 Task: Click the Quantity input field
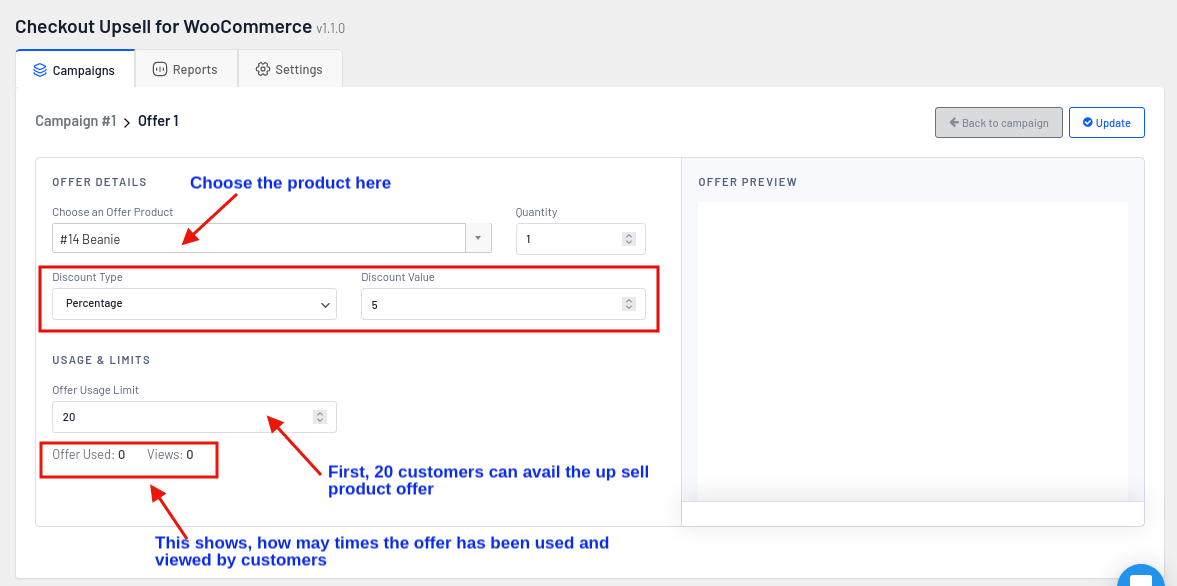point(580,239)
